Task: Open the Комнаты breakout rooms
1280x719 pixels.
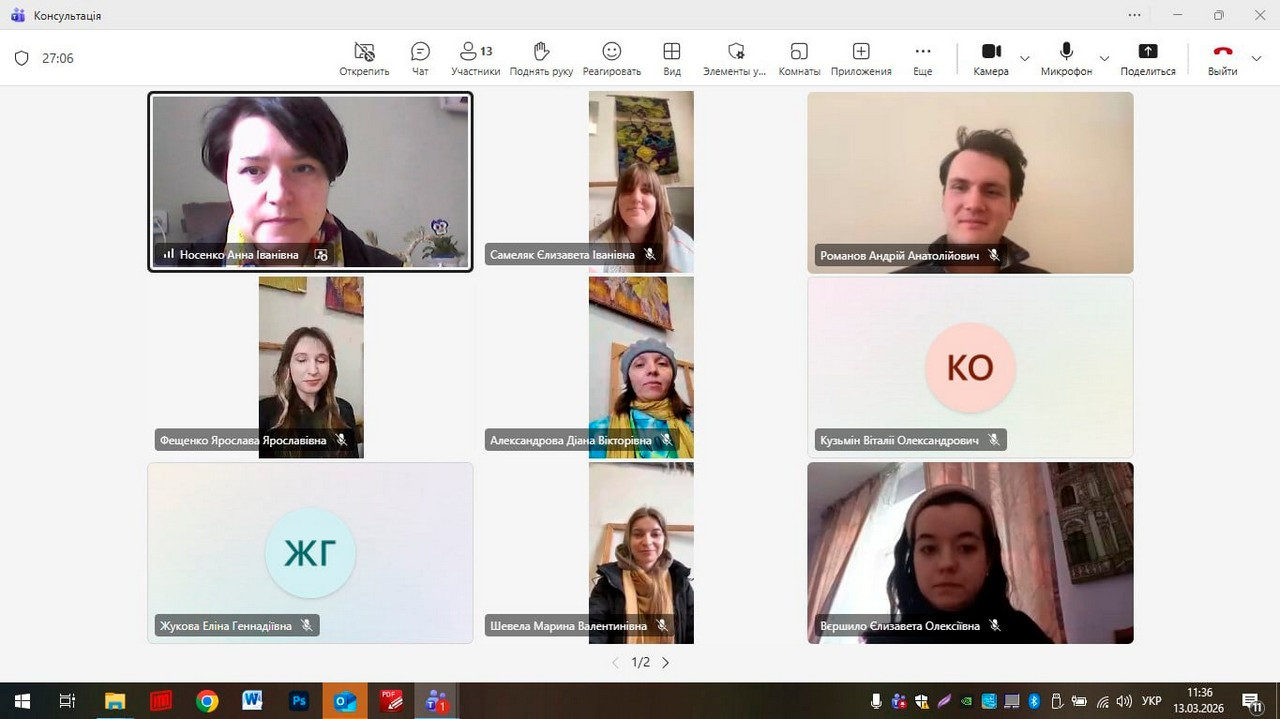Action: pyautogui.click(x=799, y=58)
